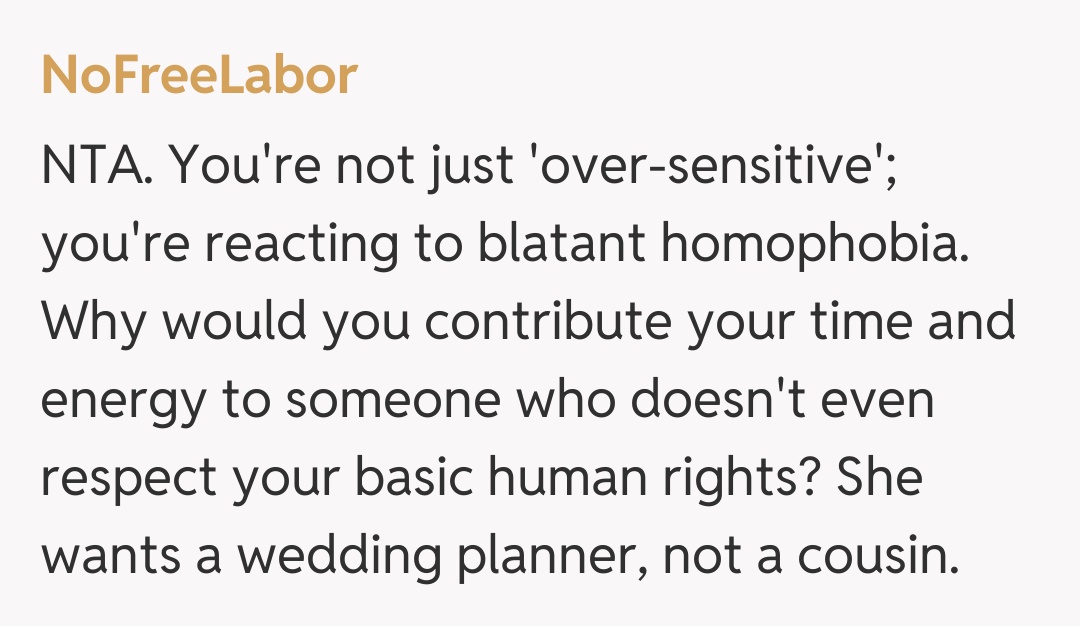The image size is (1080, 626).
Task: Click the word 'She' ending the fifth line
Action: coord(878,478)
